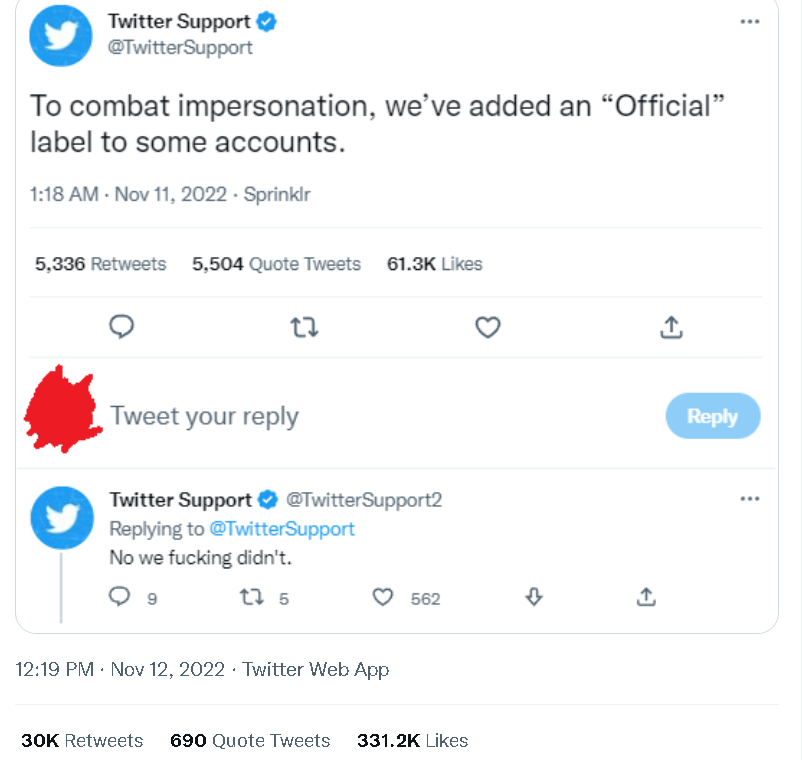Retweet the "No we fucking didn't" reply
Viewport: 802px width, 760px height.
[253, 597]
